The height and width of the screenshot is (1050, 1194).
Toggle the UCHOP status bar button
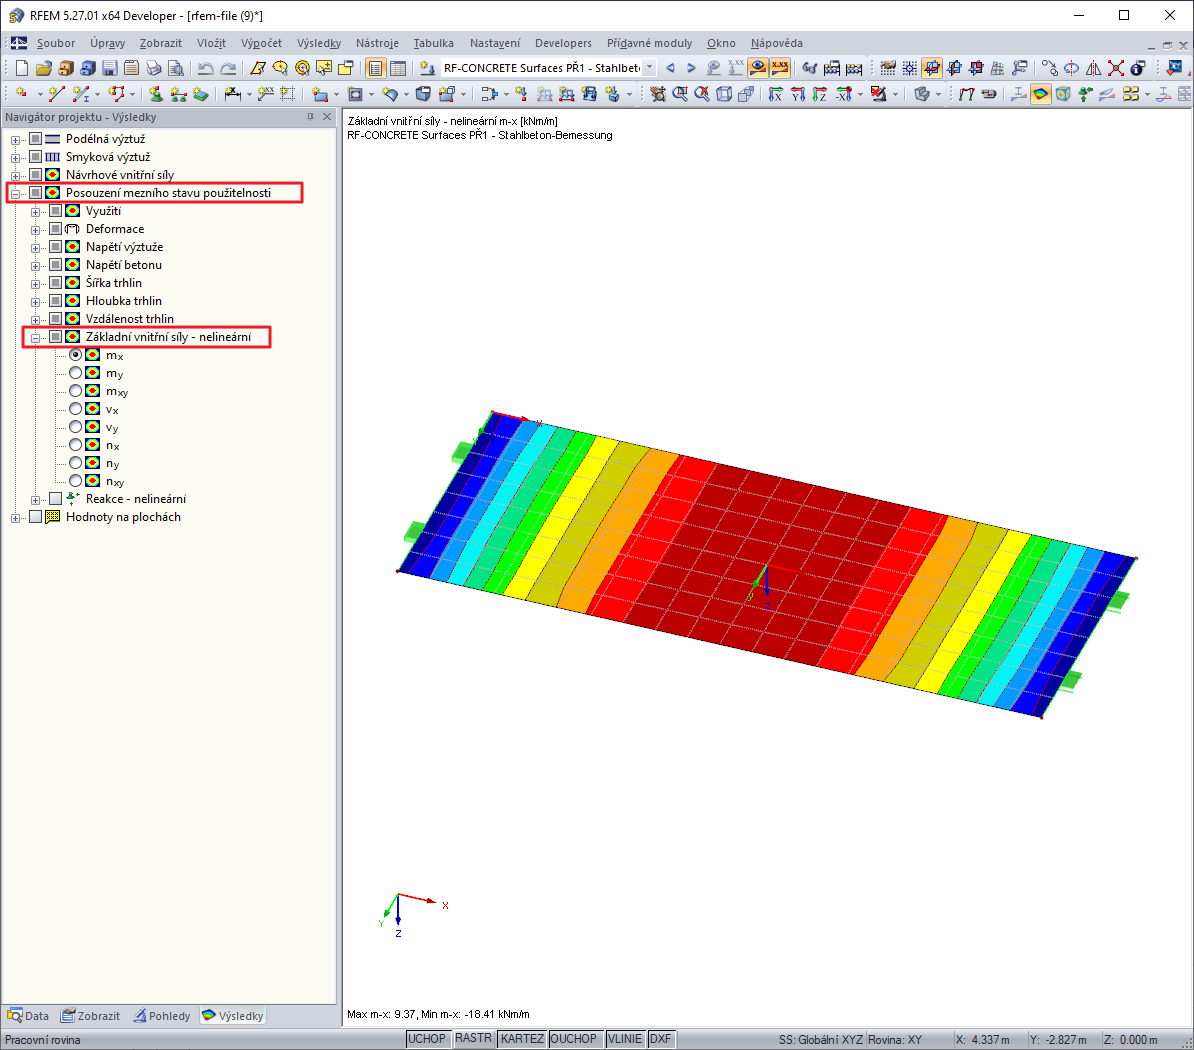[x=426, y=1039]
